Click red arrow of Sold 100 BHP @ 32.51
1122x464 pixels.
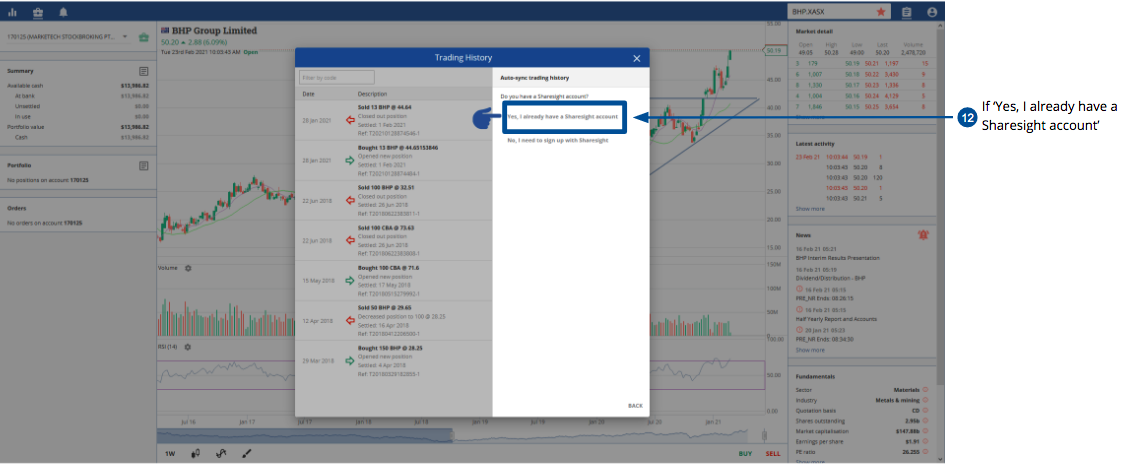[350, 200]
